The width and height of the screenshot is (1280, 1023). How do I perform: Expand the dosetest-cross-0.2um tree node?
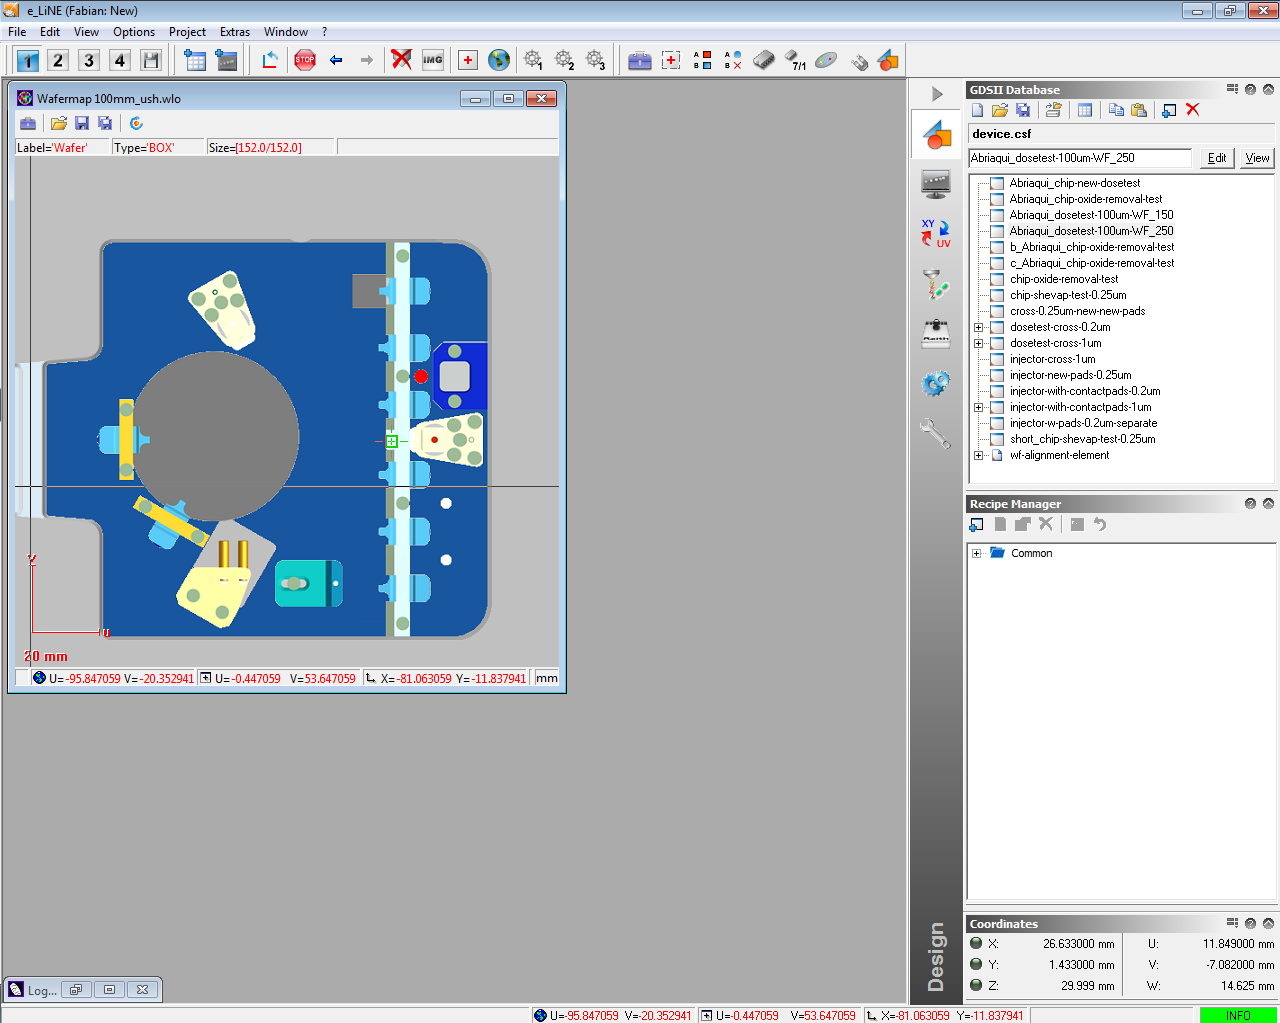978,327
